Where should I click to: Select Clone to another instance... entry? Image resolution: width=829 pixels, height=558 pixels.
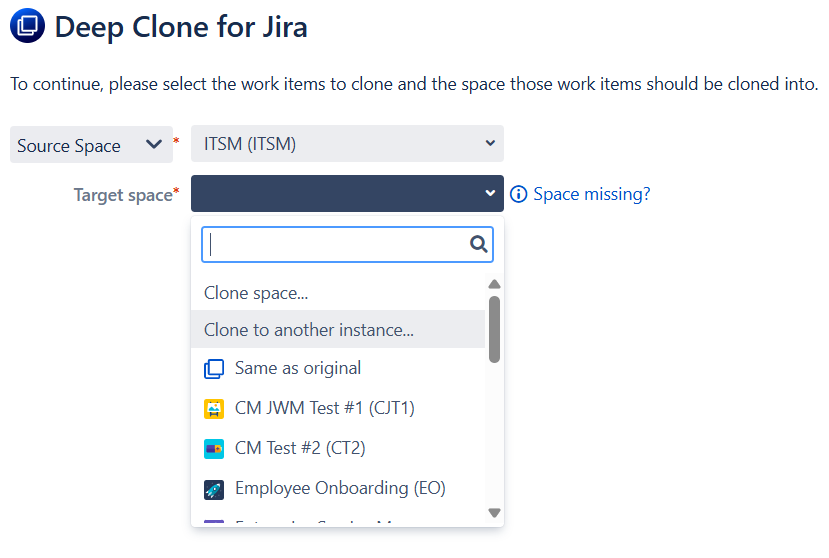coord(308,329)
